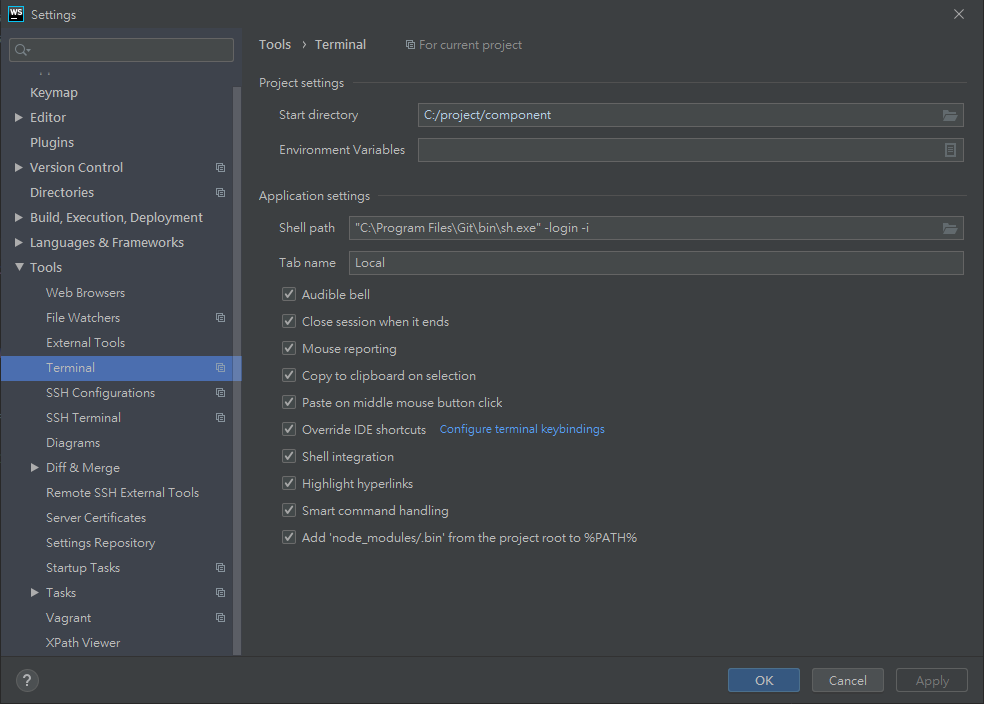This screenshot has height=704, width=984.
Task: Open the Keymap settings page
Action: pos(54,93)
